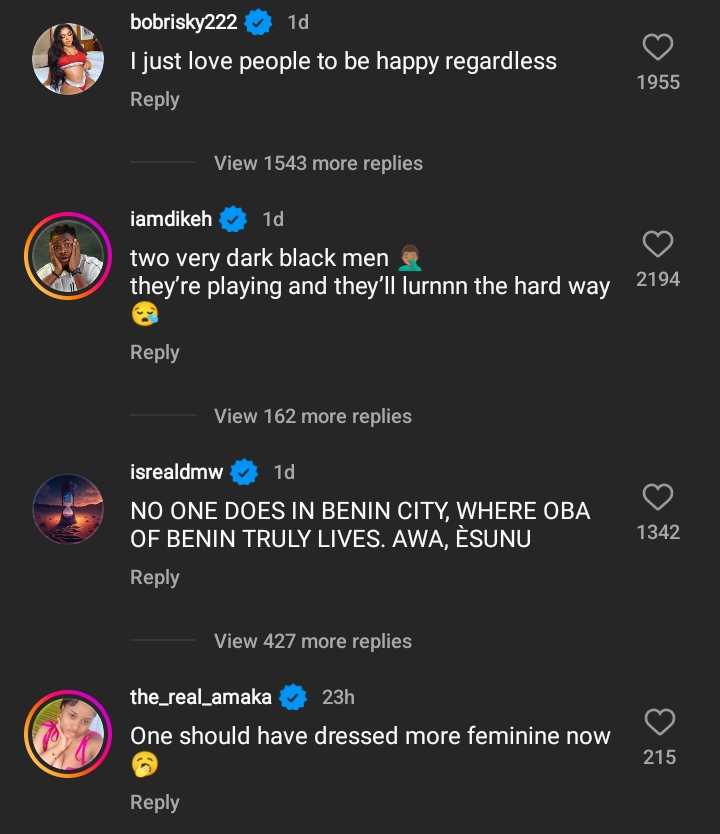Tap isrealdmw's profile avatar
Viewport: 720px width, 834px height.
point(69,508)
